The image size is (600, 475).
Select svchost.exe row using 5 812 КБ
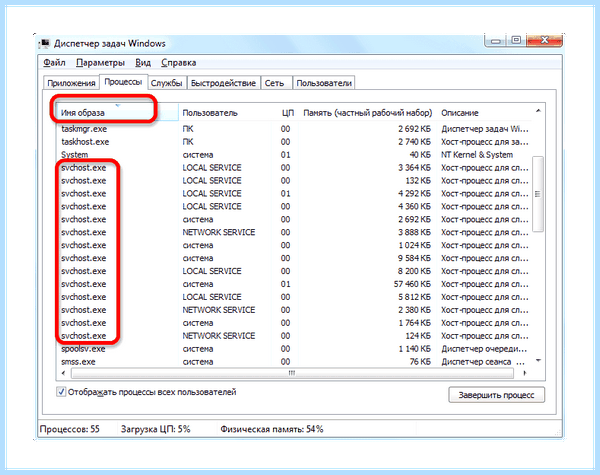click(x=295, y=297)
